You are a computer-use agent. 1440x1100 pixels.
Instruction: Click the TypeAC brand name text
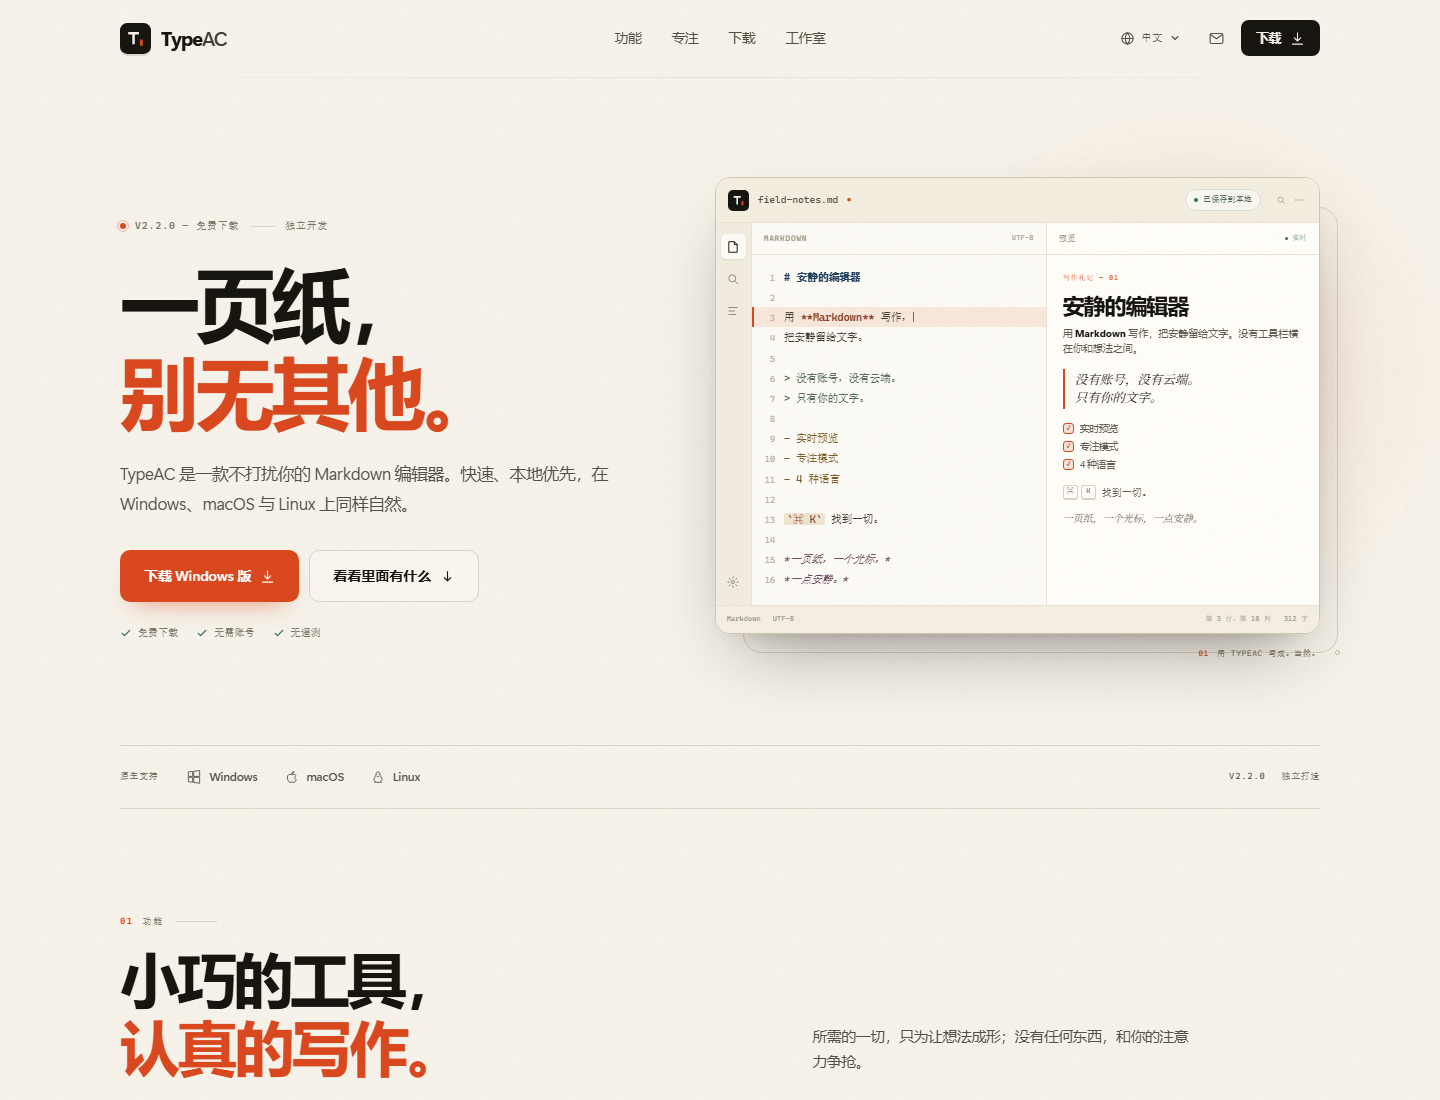(x=194, y=40)
